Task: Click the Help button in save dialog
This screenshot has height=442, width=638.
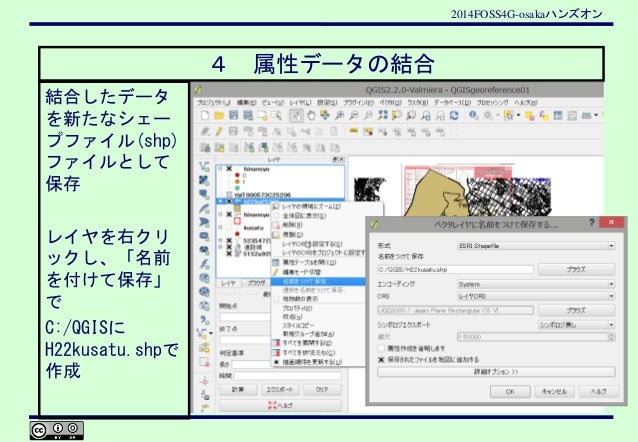Action: pos(599,392)
